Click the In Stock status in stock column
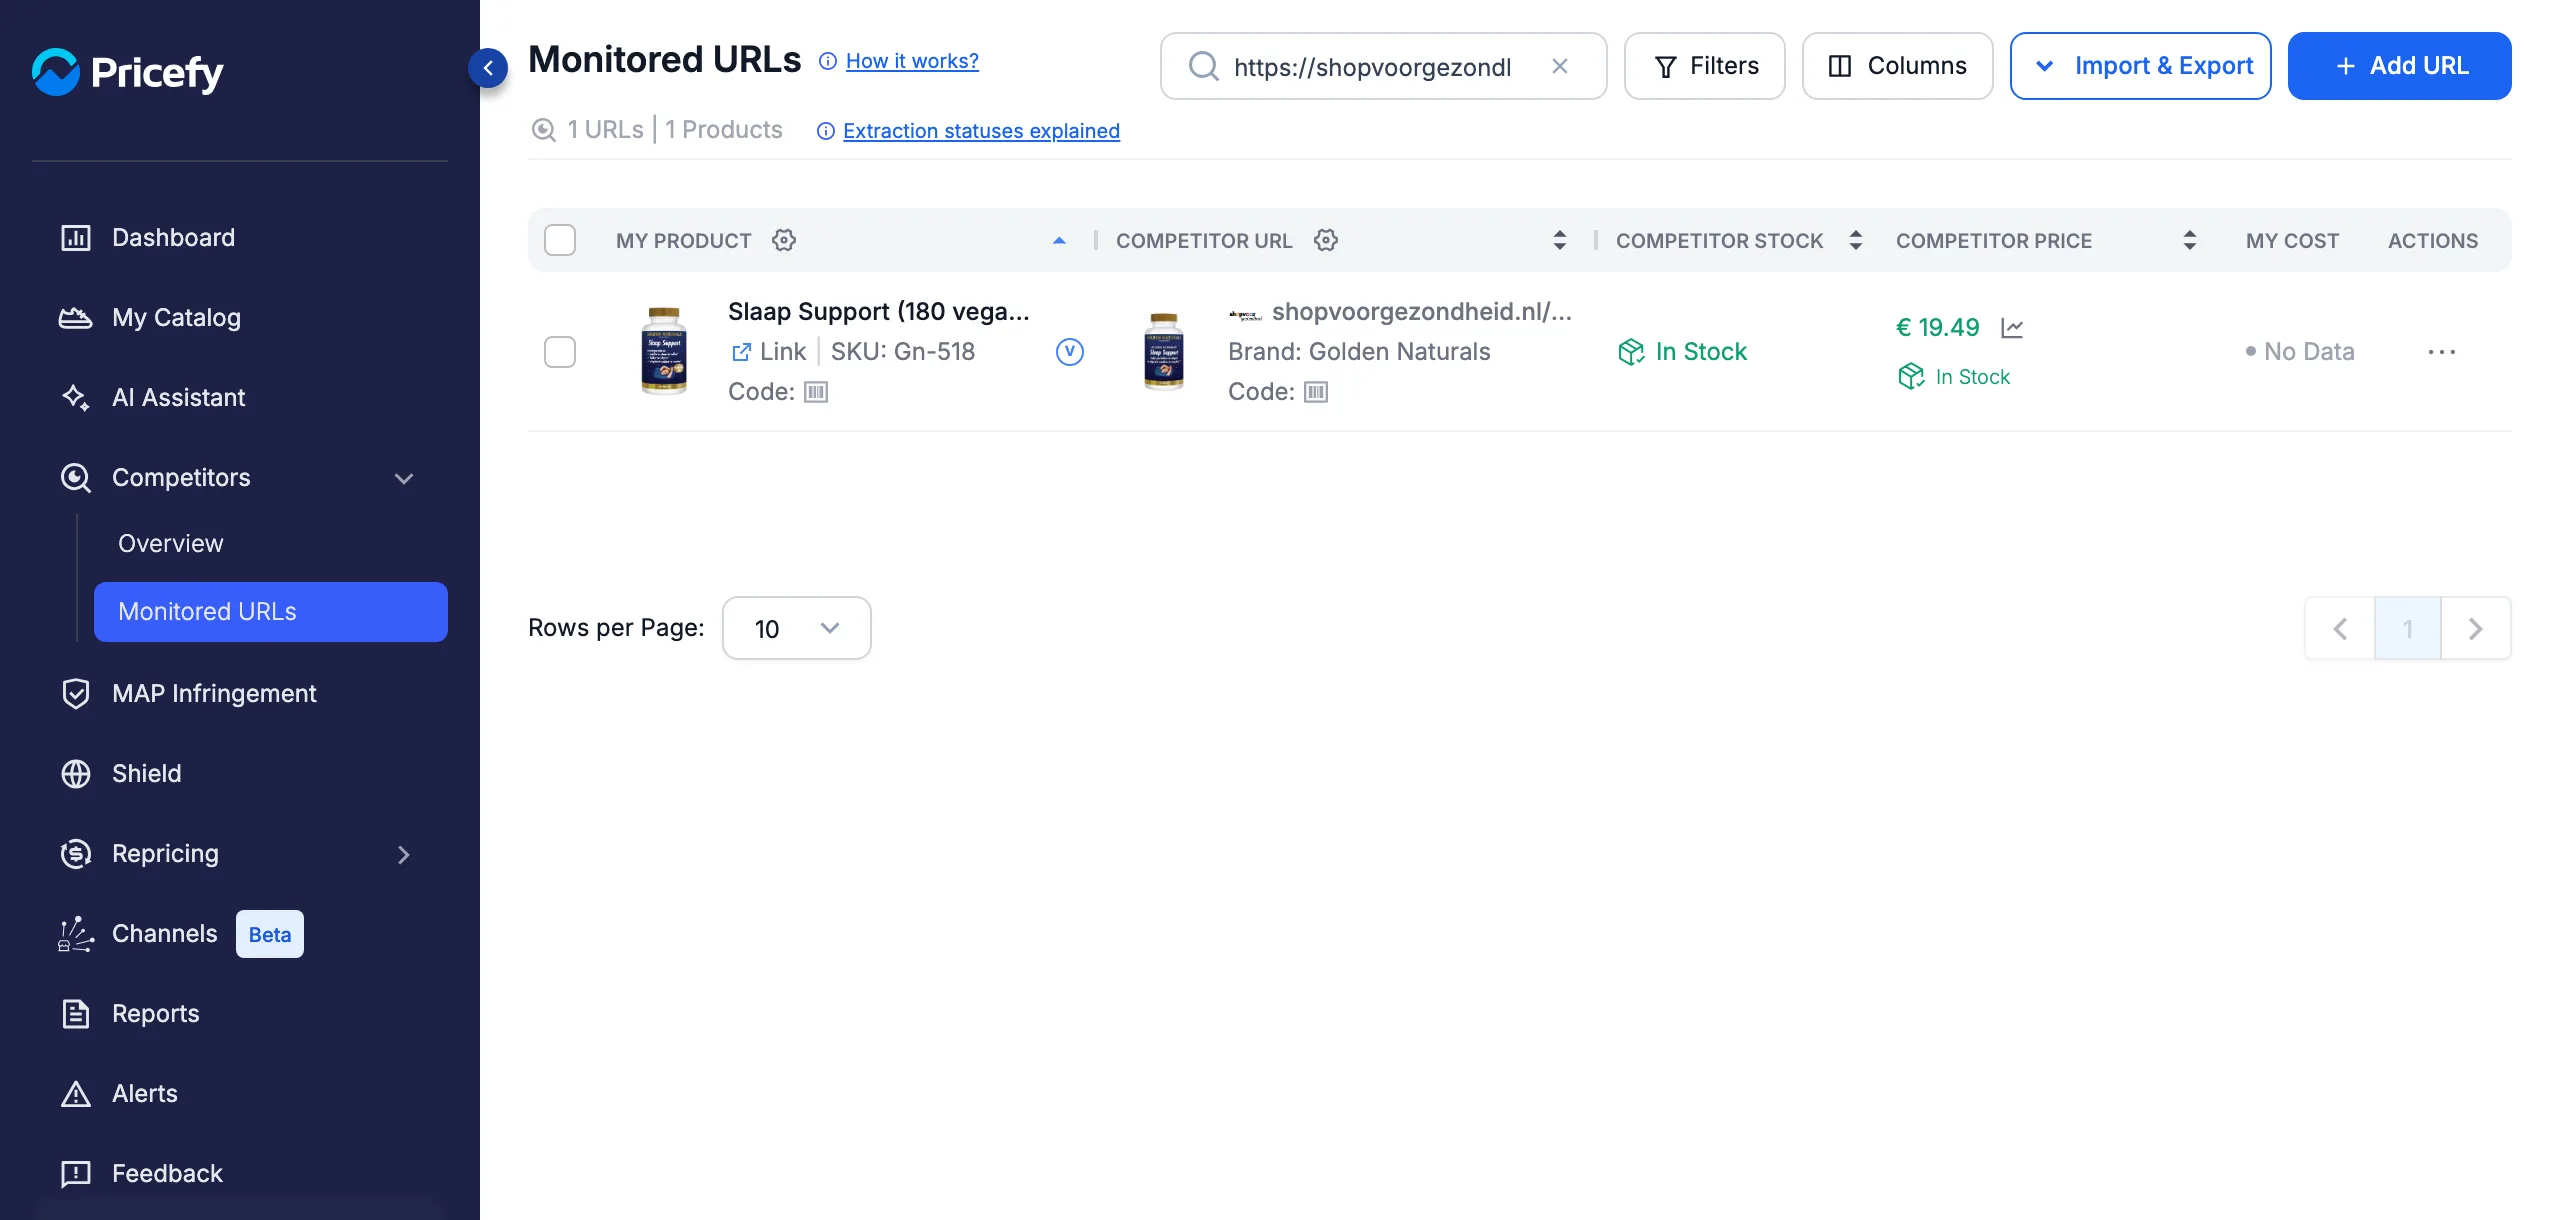This screenshot has height=1220, width=2560. click(x=1683, y=352)
